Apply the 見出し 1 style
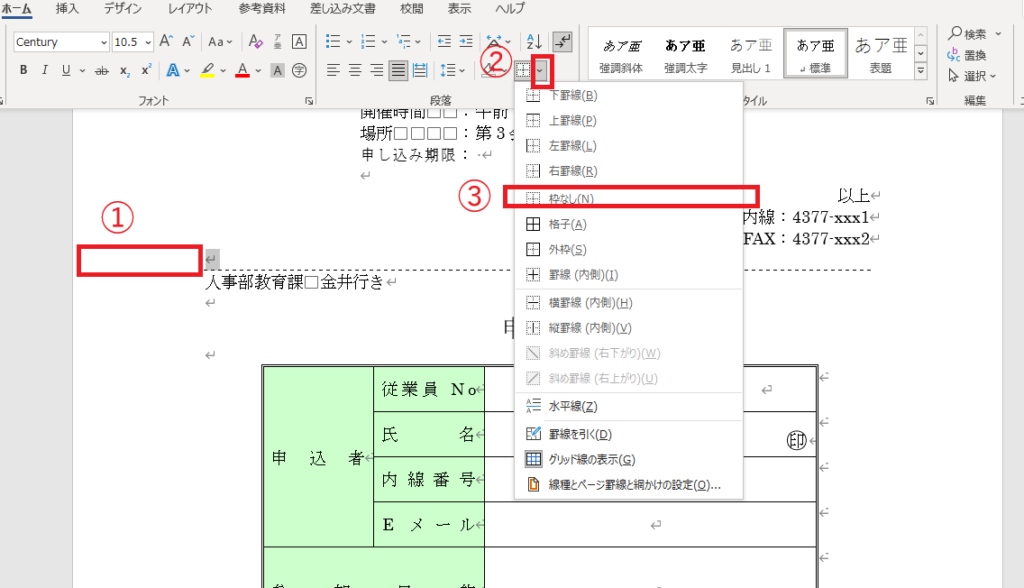The width and height of the screenshot is (1024, 588). click(x=750, y=54)
